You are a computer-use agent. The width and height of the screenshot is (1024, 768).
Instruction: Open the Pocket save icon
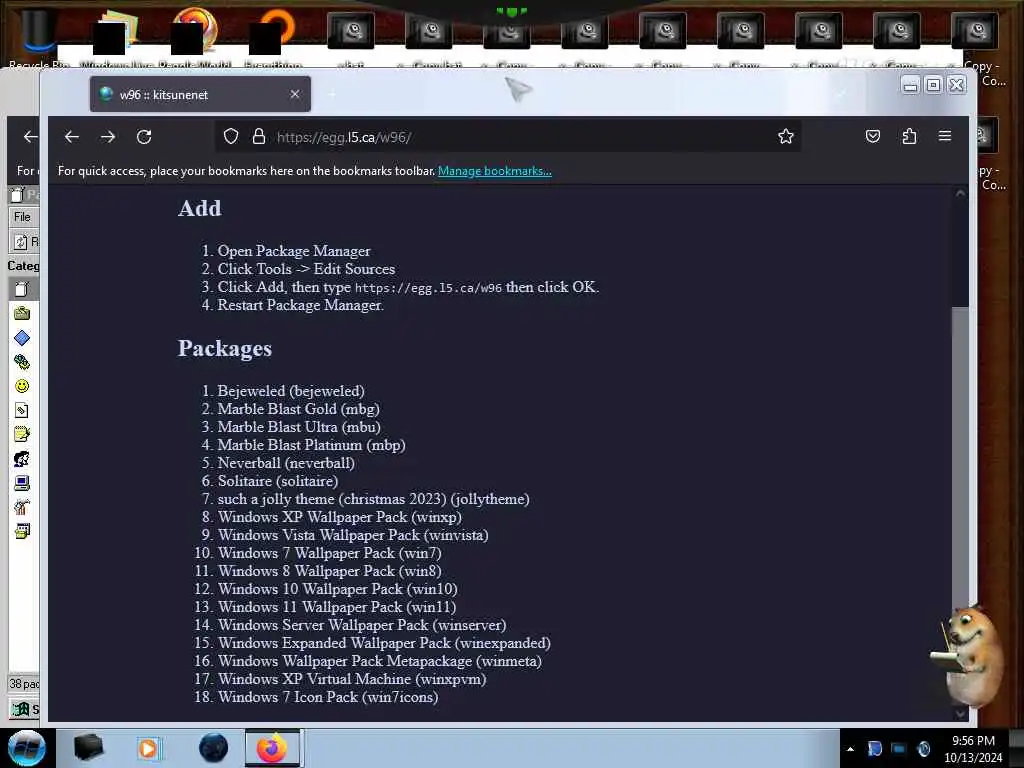tap(872, 136)
